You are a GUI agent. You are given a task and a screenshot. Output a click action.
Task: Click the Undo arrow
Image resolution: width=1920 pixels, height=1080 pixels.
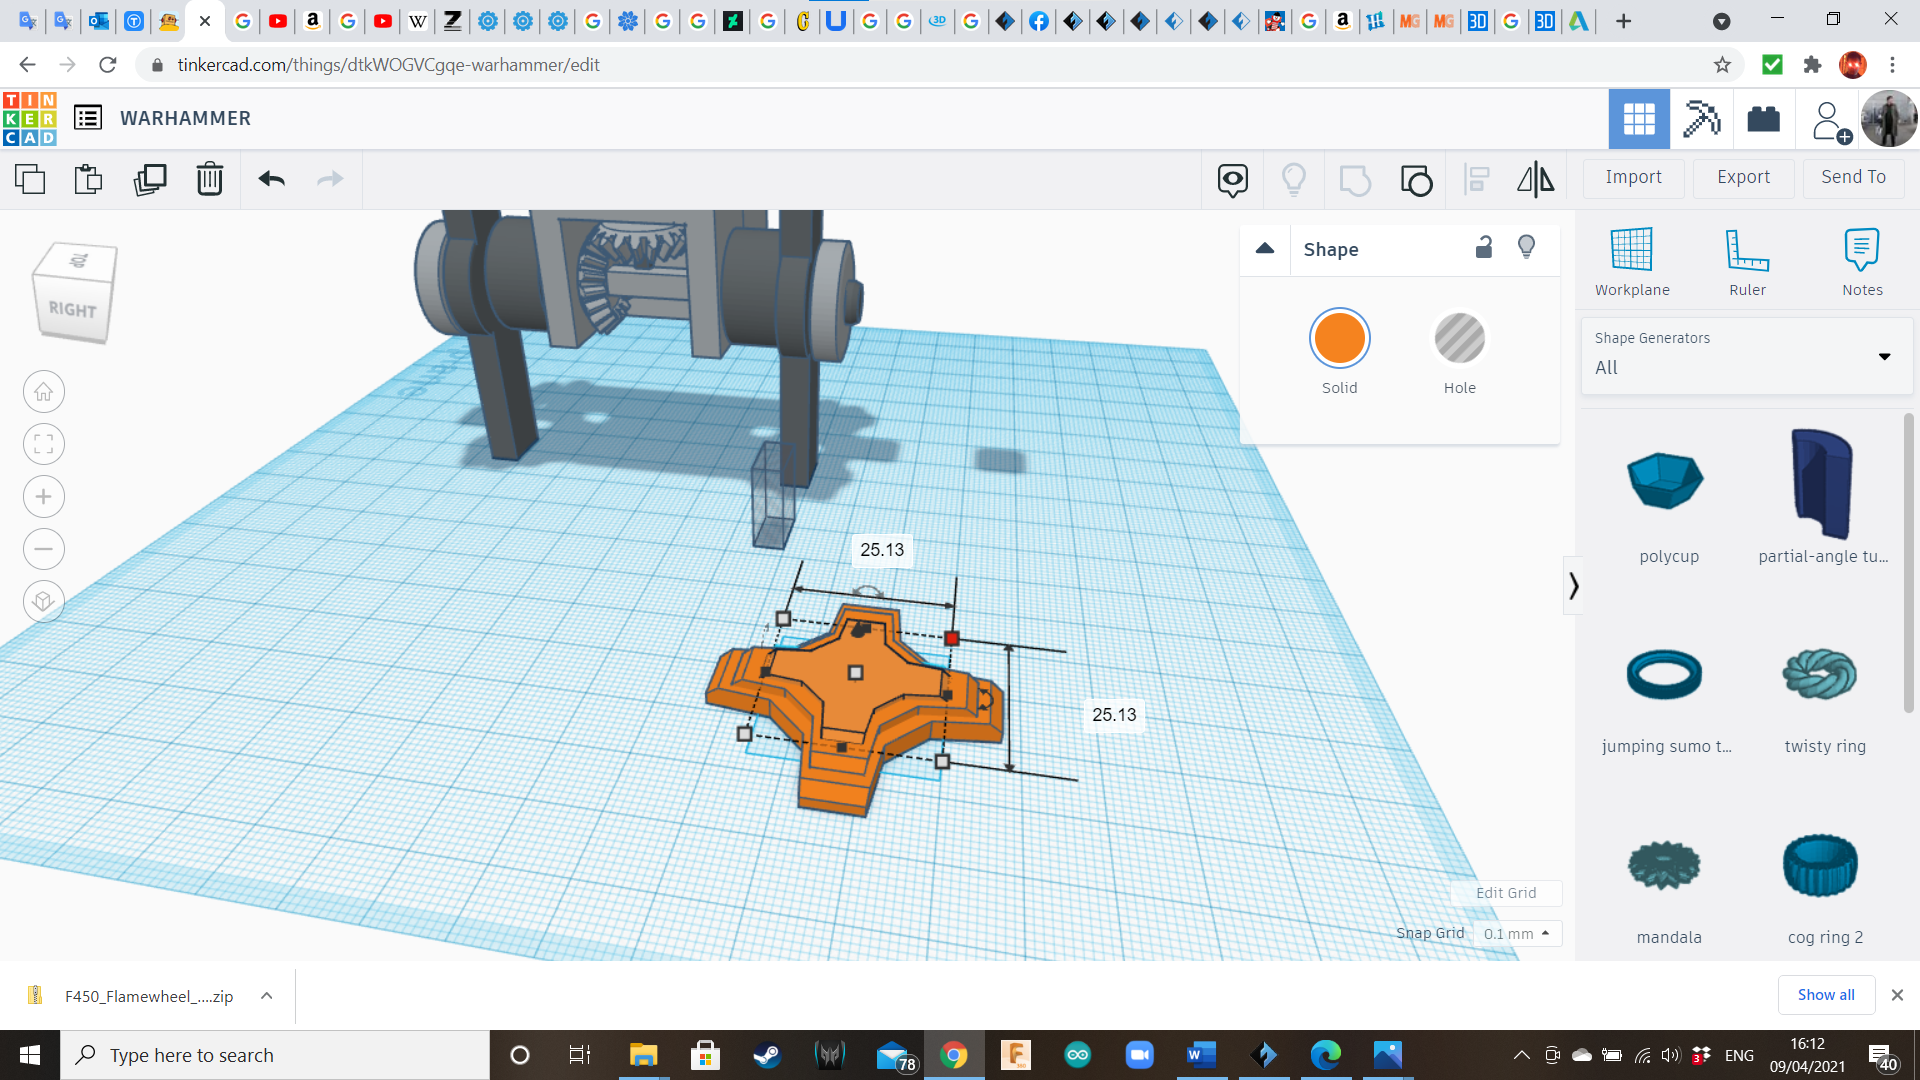click(x=271, y=179)
